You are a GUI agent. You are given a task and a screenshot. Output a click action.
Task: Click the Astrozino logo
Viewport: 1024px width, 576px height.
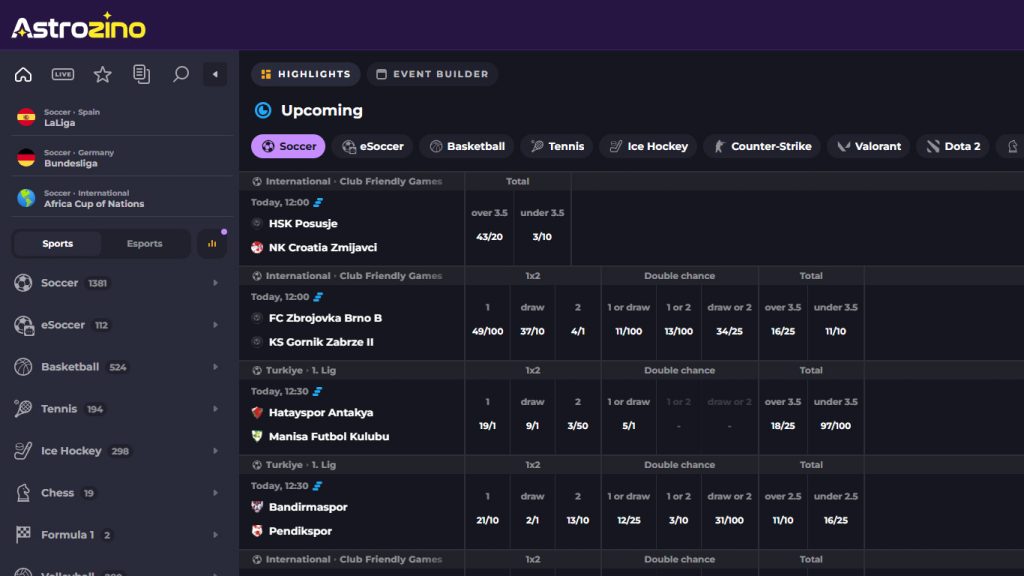coord(78,26)
